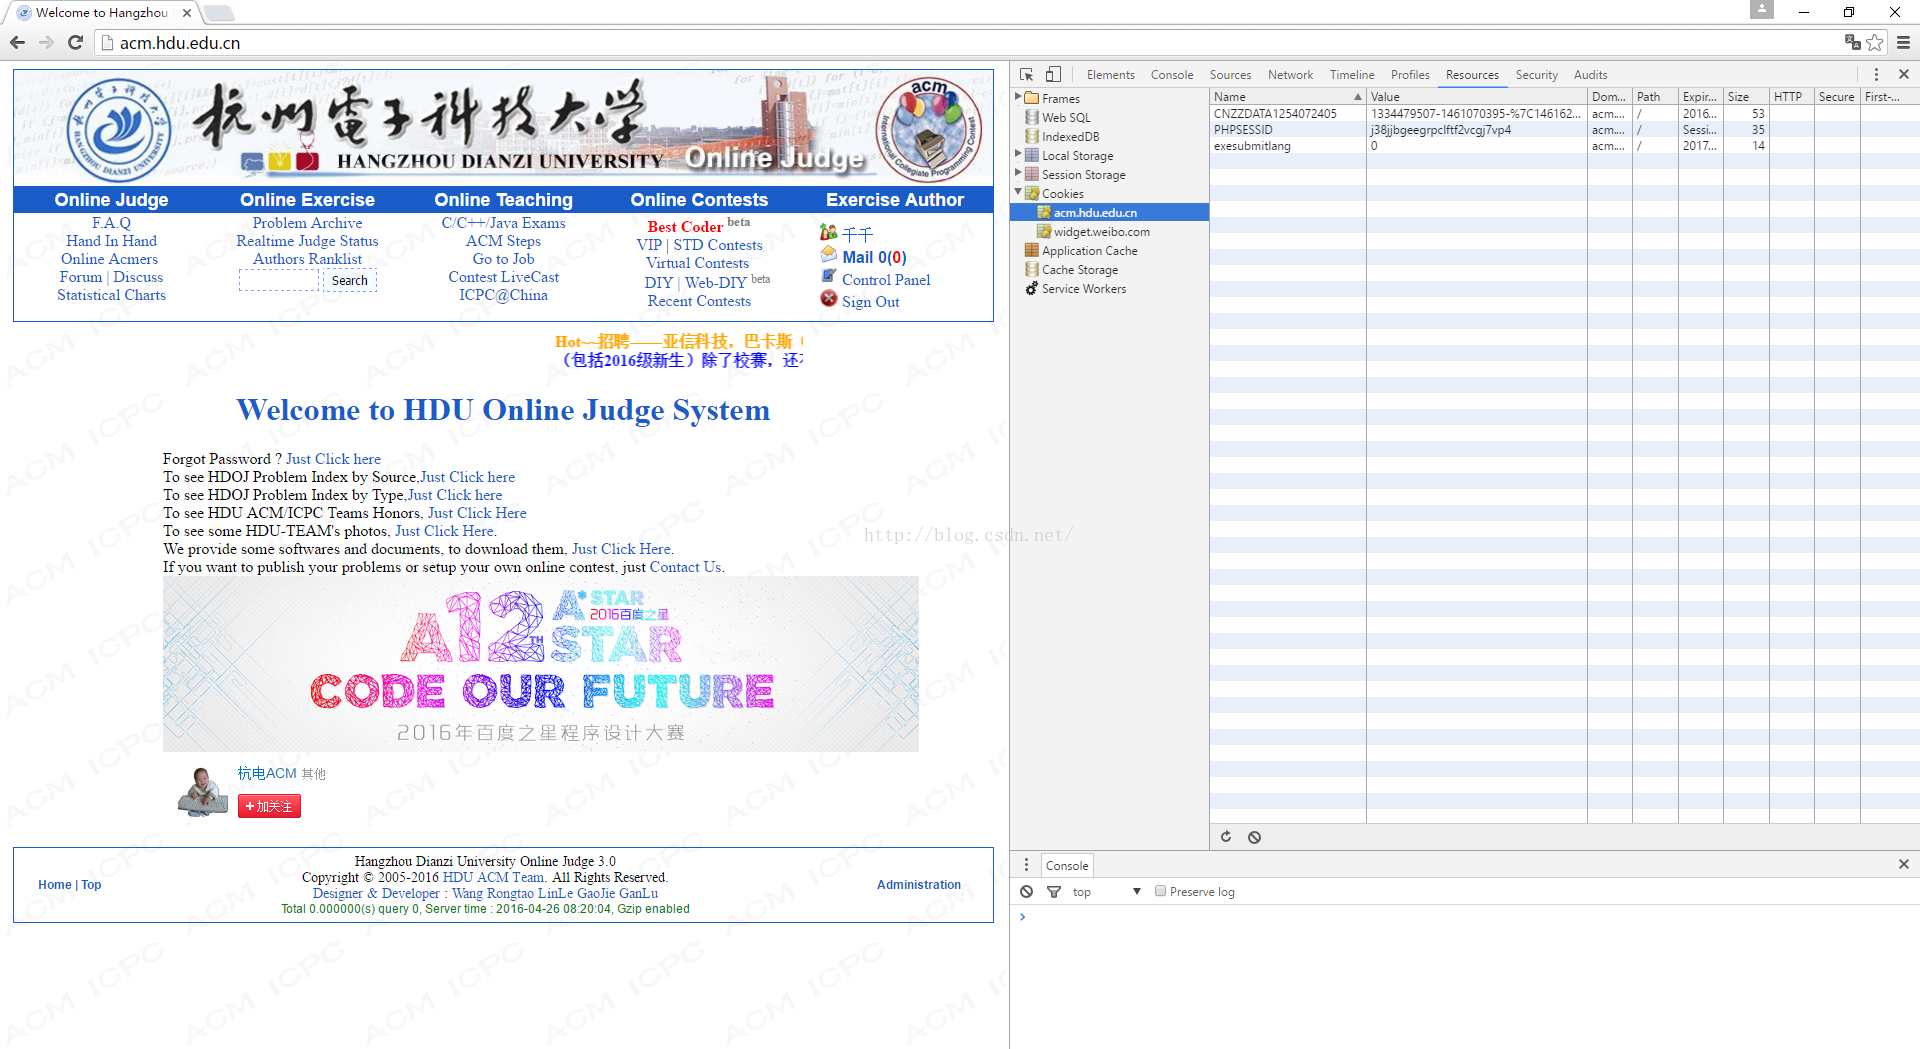
Task: Switch to the Network tab
Action: pyautogui.click(x=1290, y=75)
